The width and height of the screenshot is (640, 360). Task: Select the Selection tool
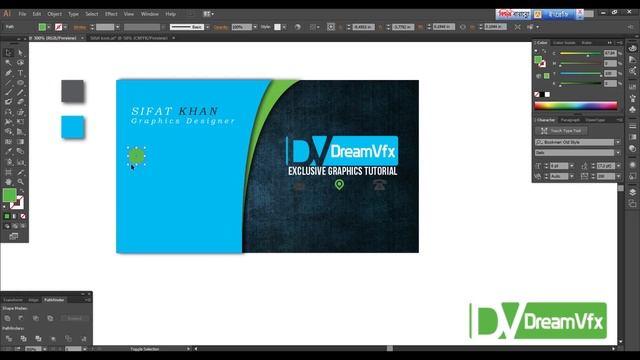pyautogui.click(x=9, y=53)
